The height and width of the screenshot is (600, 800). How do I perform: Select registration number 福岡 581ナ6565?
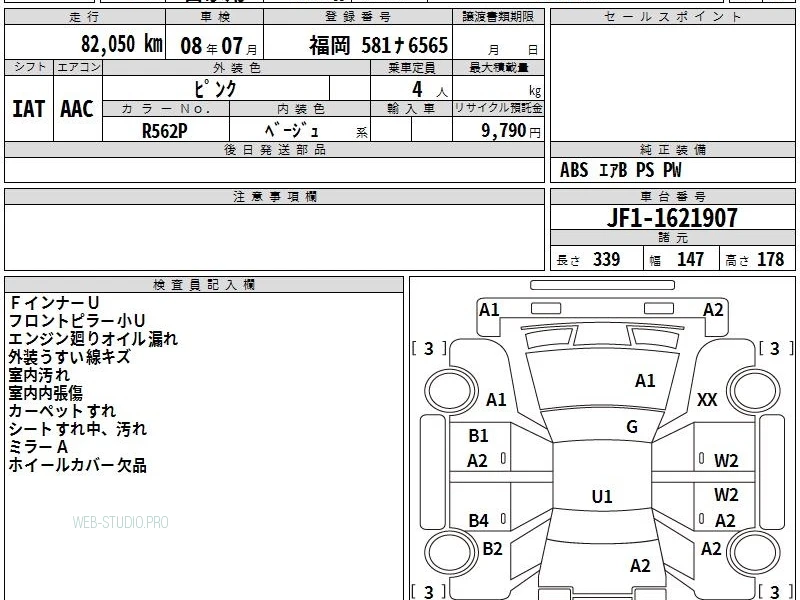point(378,45)
